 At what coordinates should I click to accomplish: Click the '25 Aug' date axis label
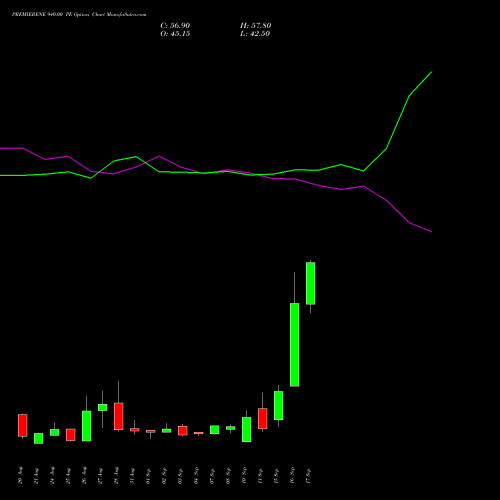click(x=68, y=476)
